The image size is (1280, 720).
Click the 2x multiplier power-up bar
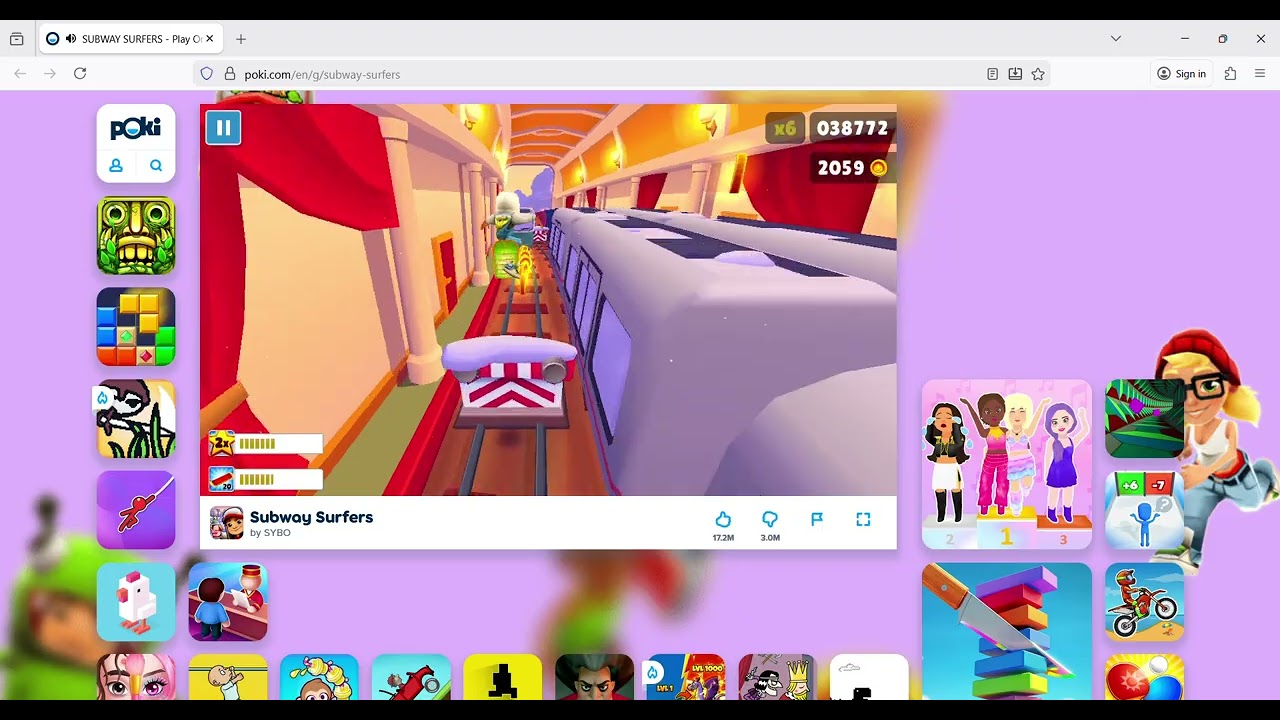266,444
